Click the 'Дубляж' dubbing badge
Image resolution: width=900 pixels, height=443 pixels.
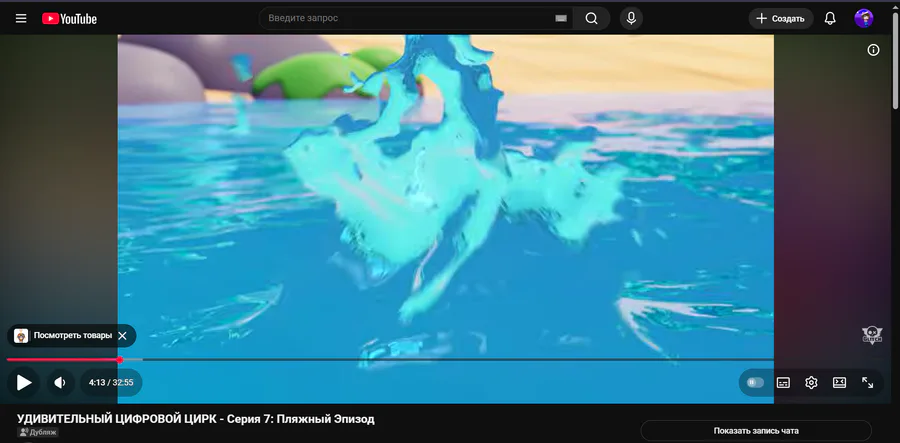[38, 432]
